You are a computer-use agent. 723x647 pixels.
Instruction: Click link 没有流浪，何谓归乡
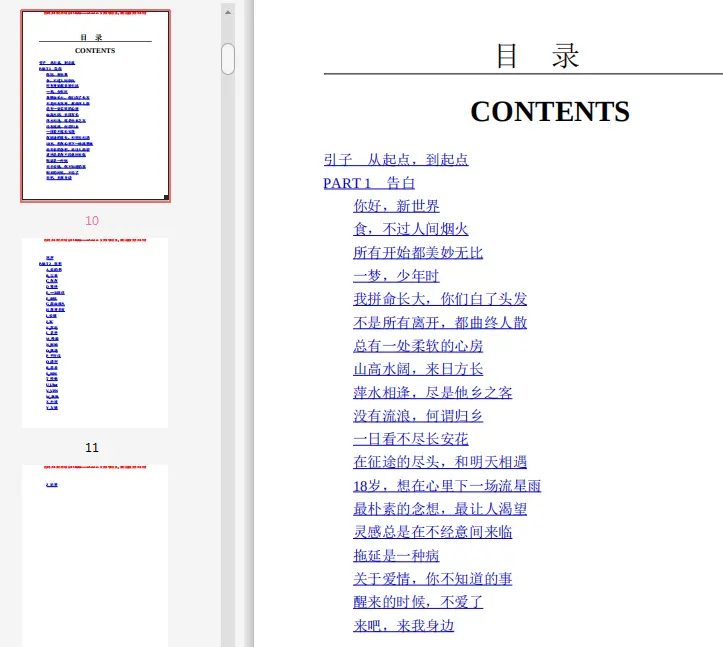click(418, 416)
